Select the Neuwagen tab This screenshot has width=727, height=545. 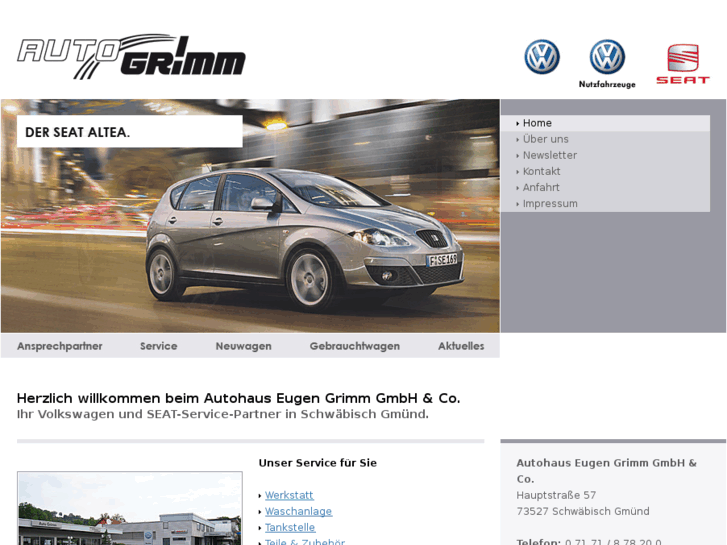pyautogui.click(x=243, y=346)
